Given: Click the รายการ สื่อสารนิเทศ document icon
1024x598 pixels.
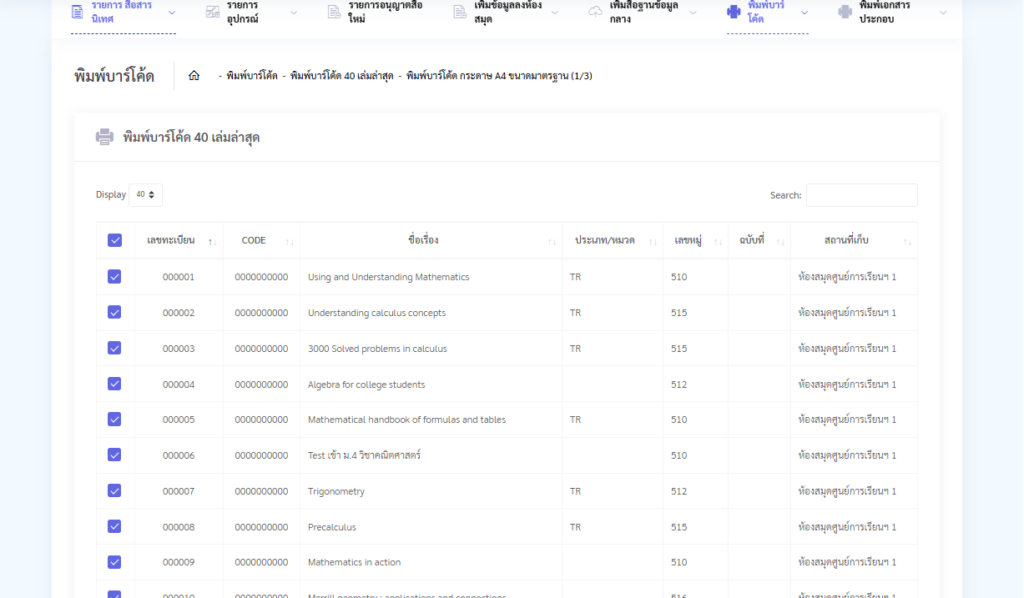Looking at the screenshot, I should click(77, 12).
